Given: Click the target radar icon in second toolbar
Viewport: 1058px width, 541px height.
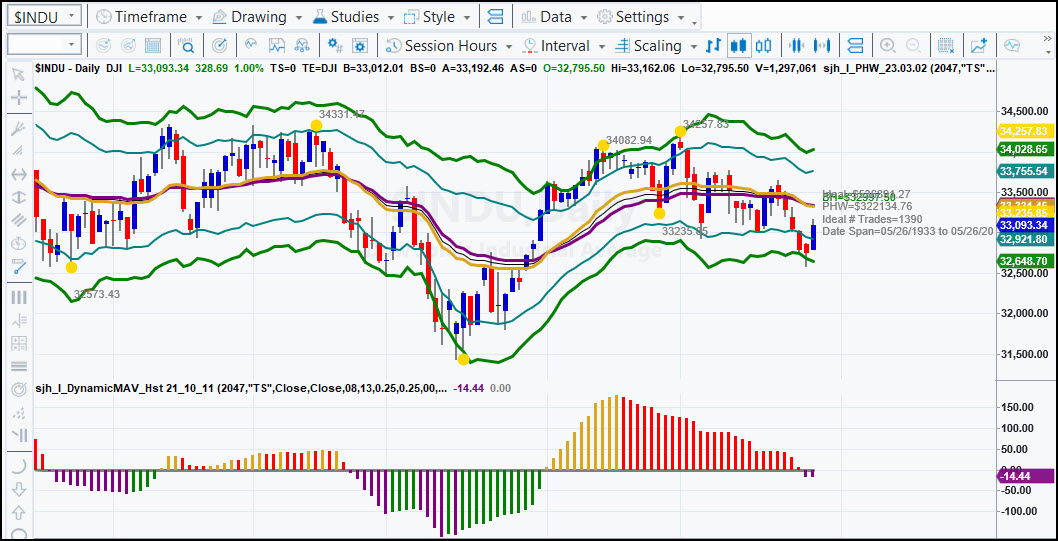Looking at the screenshot, I should coord(219,46).
